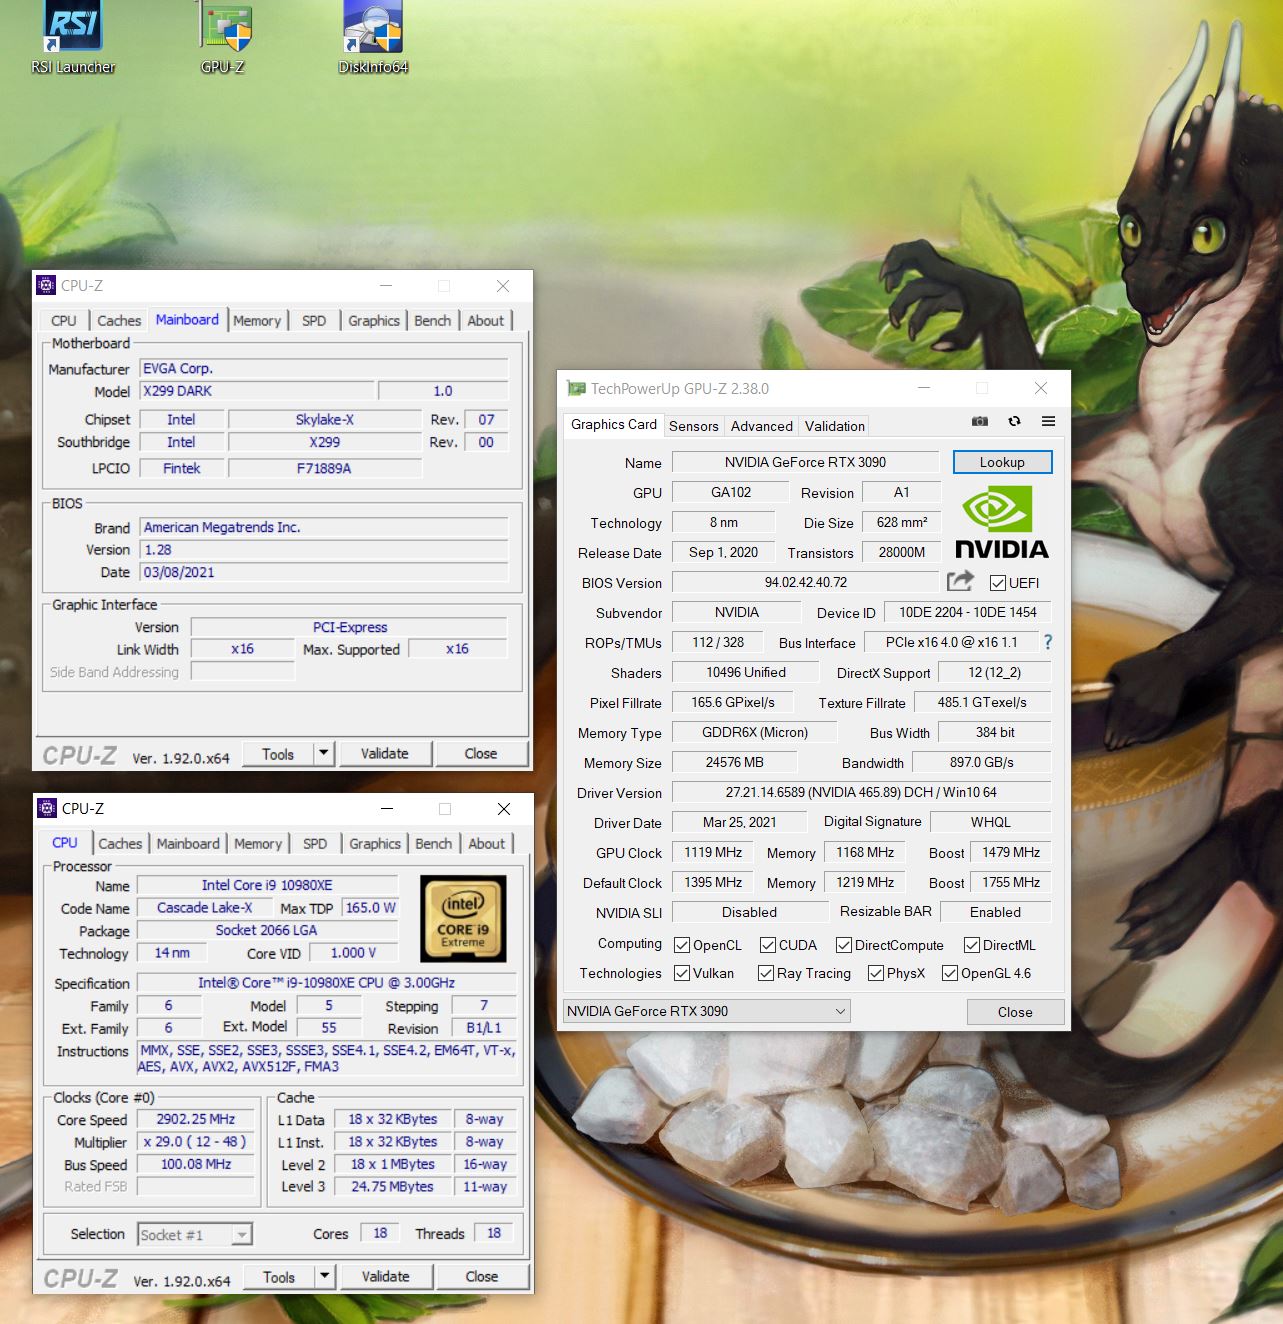
Task: Open the GPU-Z desktop shortcut
Action: click(x=223, y=38)
